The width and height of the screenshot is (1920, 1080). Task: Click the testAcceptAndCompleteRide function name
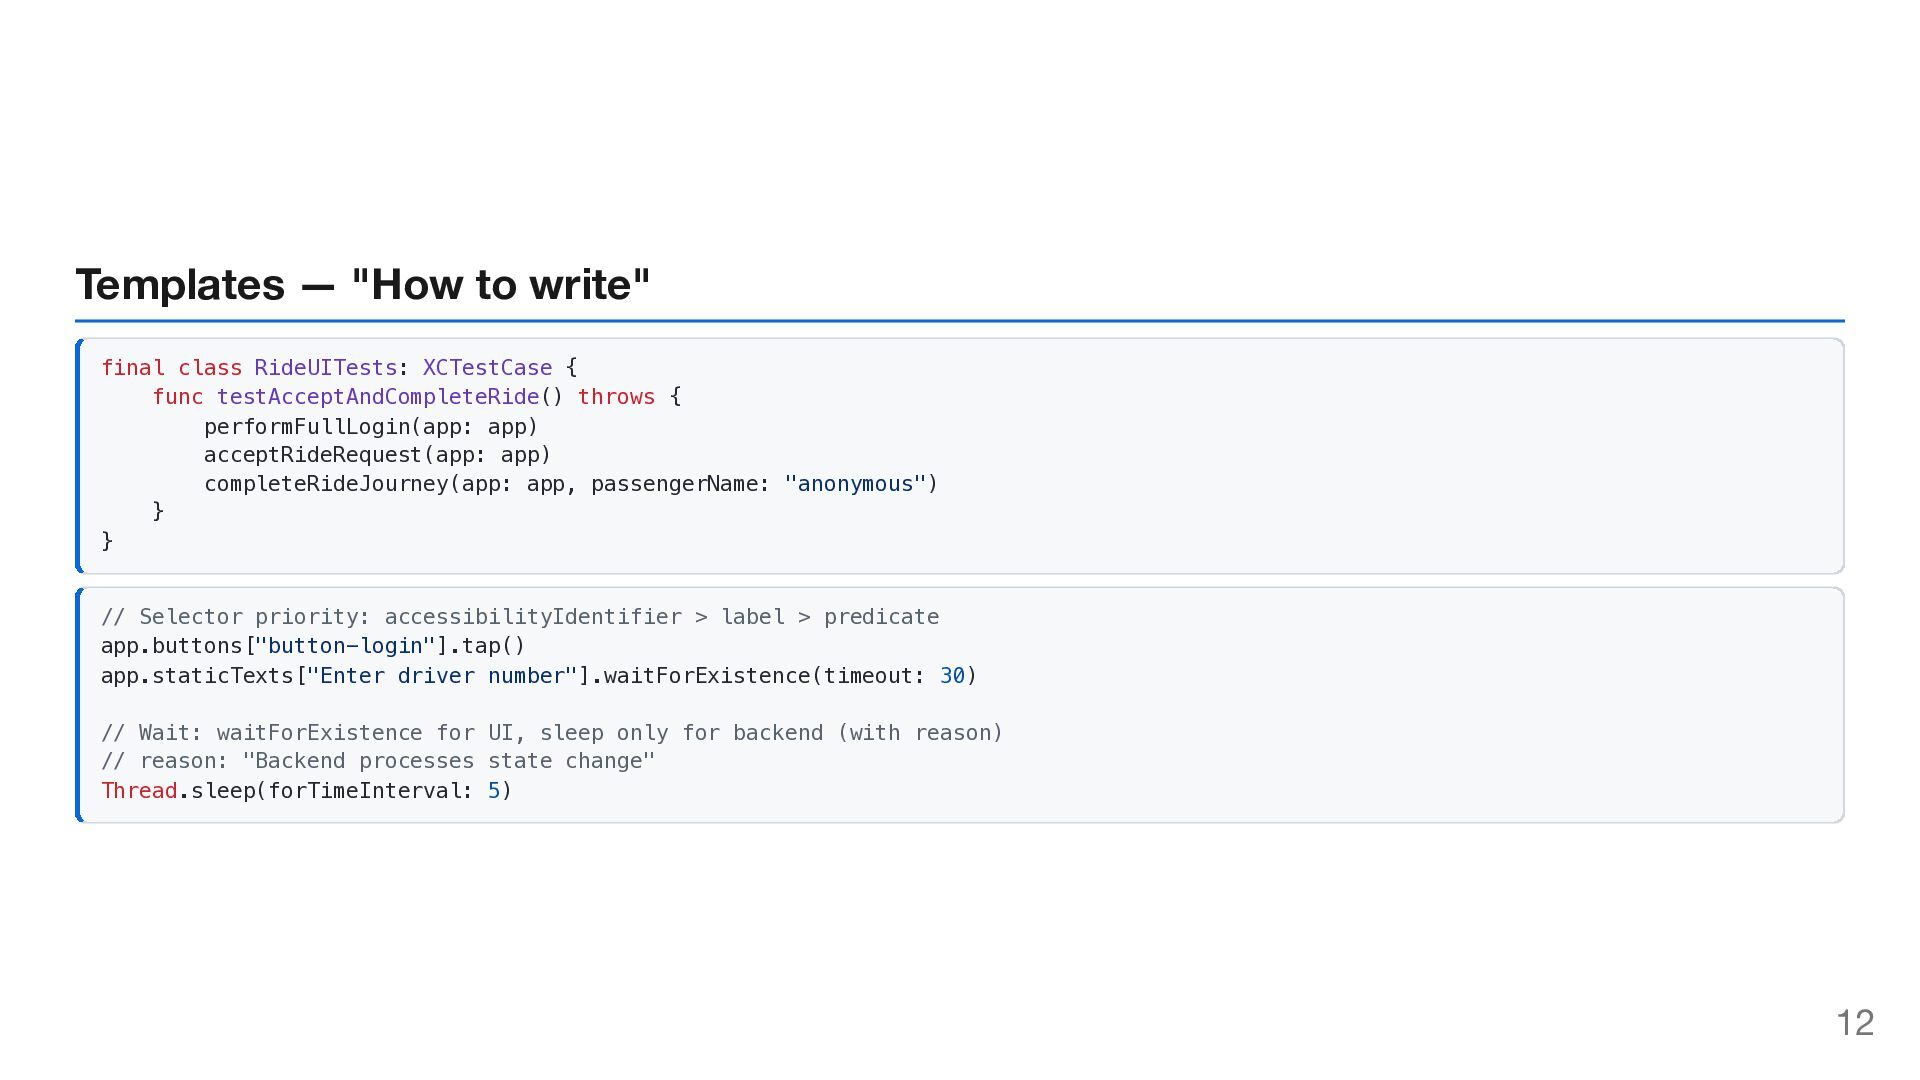point(378,397)
